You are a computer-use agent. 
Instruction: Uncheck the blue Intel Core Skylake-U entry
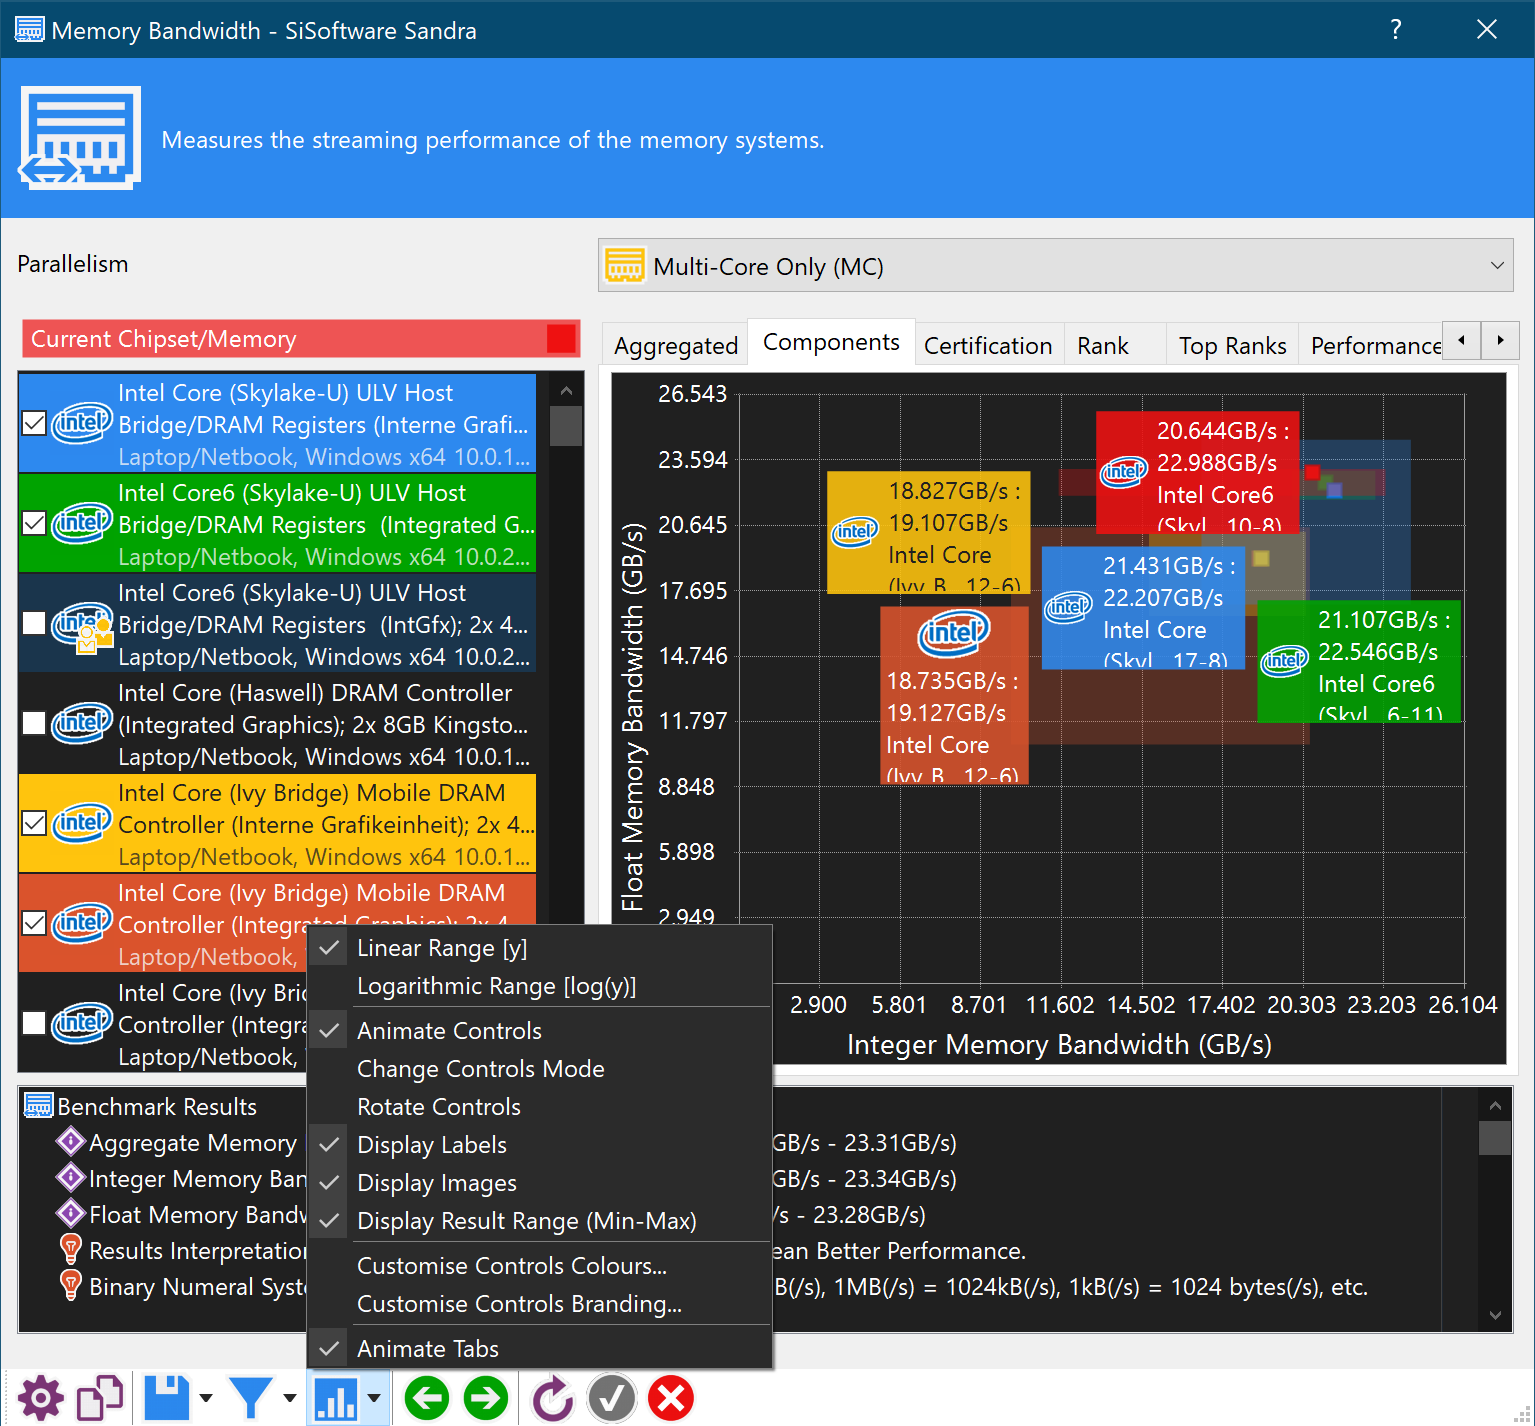coord(34,423)
